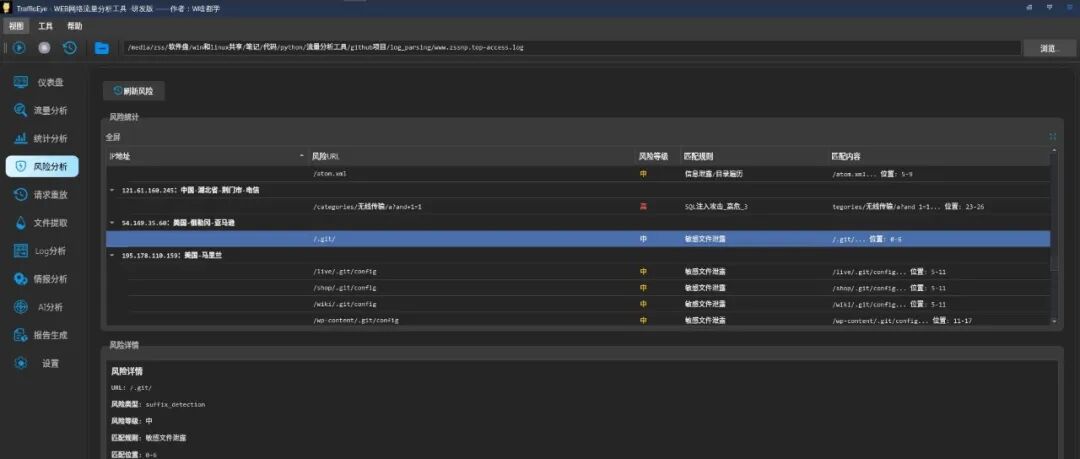Click the 报告生成 document icon

[21, 335]
